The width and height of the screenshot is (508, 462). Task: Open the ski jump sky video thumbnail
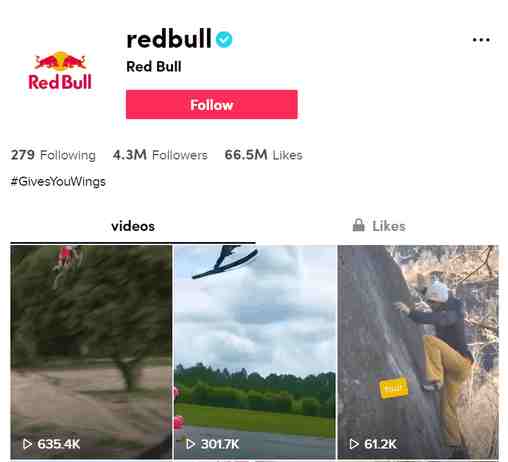255,352
